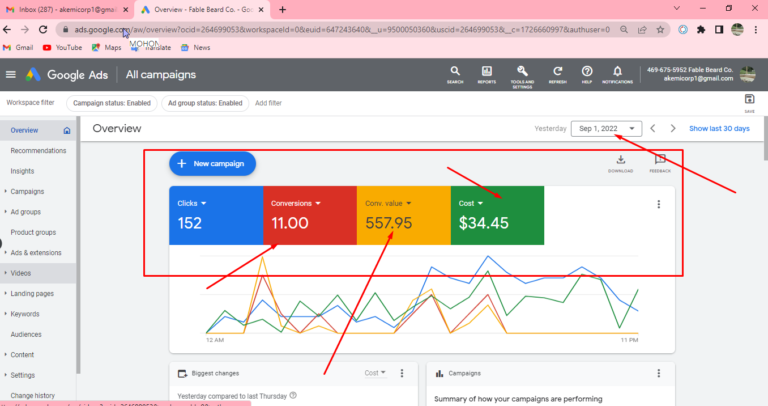This screenshot has width=768, height=406.
Task: Expand the Campaigns sidebar section
Action: coord(27,191)
